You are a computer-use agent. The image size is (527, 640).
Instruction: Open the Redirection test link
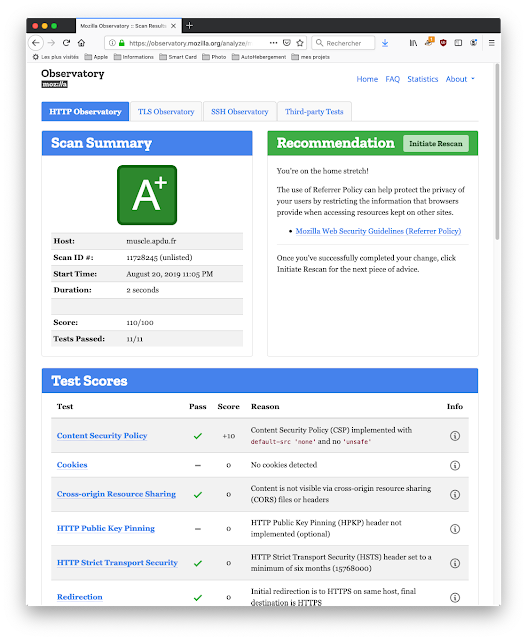80,597
